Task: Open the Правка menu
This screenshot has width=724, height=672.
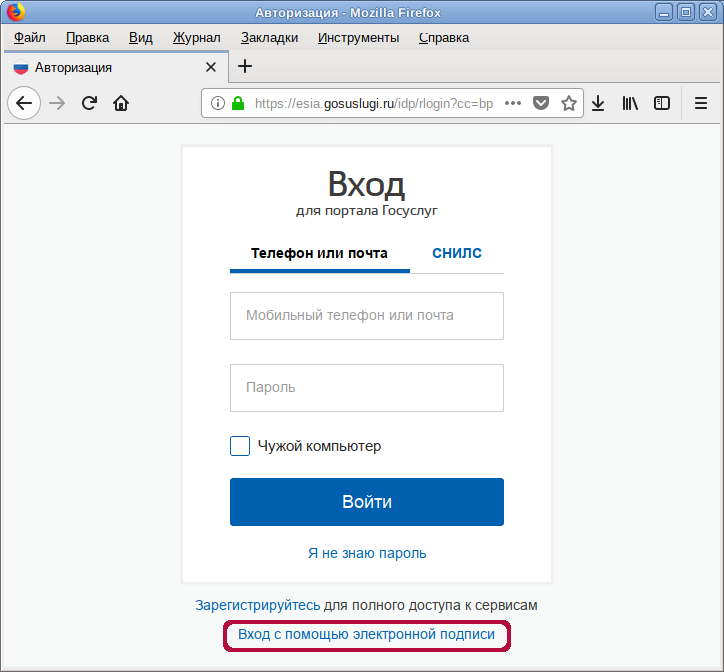Action: point(87,37)
